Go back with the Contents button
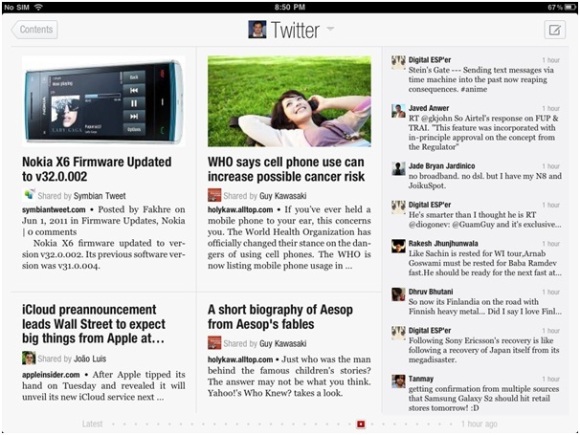This screenshot has height=435, width=580. tap(34, 30)
